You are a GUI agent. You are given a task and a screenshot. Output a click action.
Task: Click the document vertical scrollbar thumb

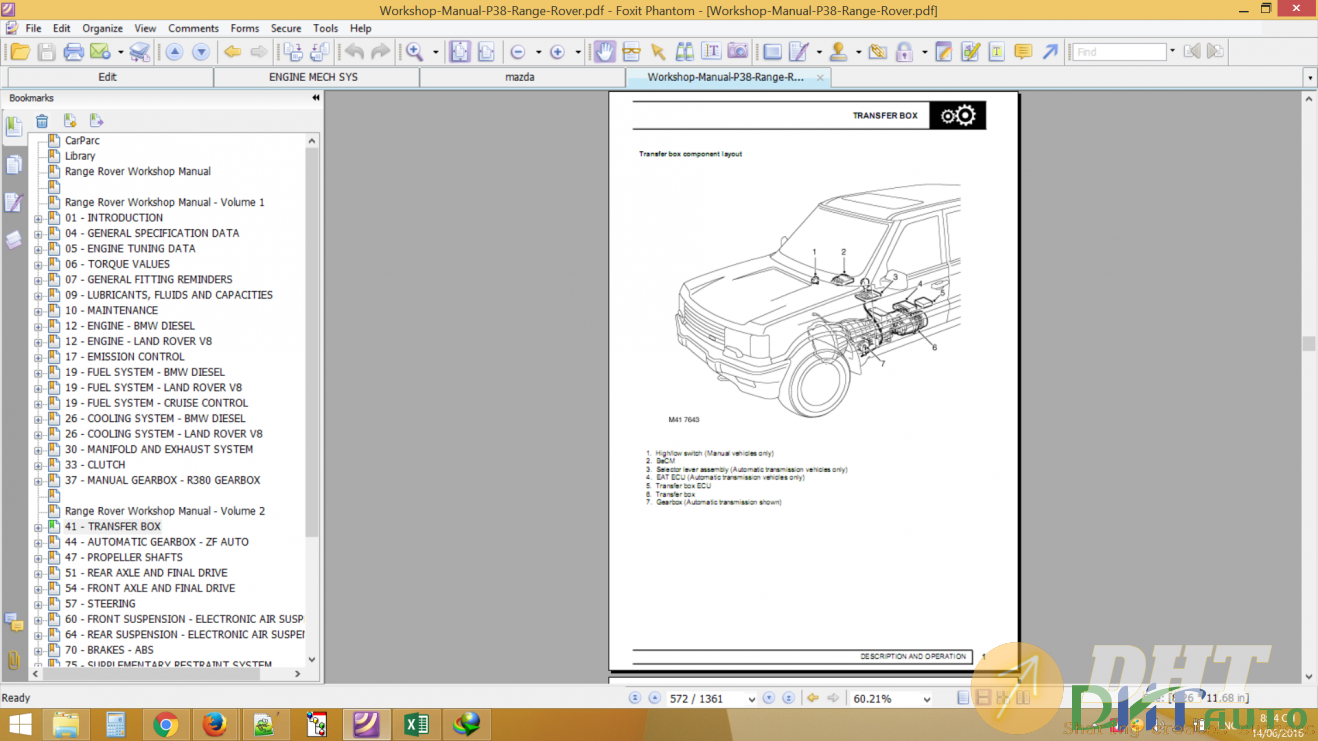coord(1308,343)
